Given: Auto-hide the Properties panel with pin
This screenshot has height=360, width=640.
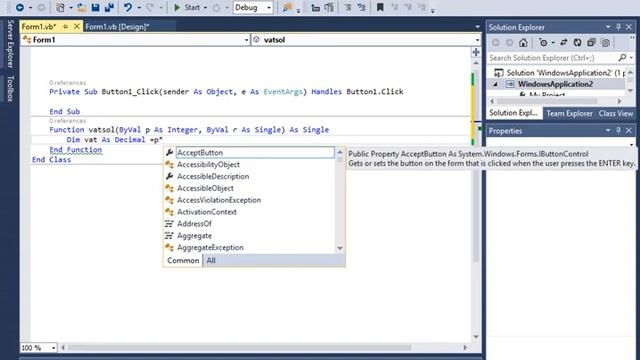Looking at the screenshot, I should pos(618,131).
